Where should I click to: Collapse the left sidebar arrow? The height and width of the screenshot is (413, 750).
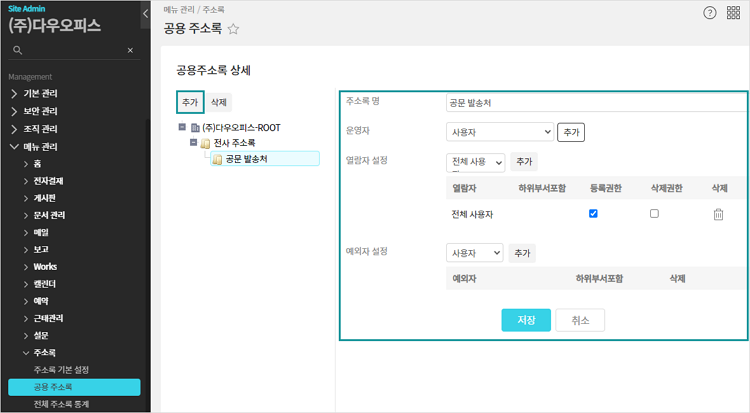click(146, 14)
